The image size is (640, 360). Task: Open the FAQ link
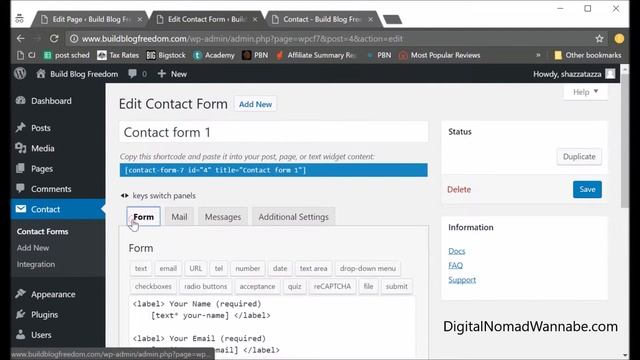(x=456, y=265)
